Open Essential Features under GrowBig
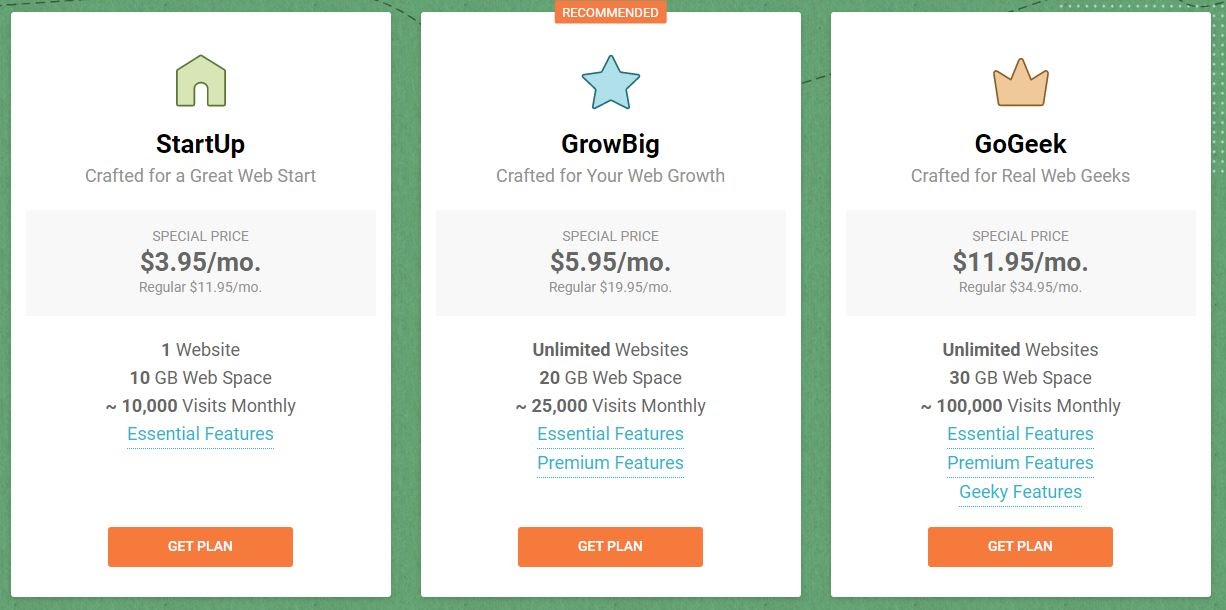This screenshot has width=1226, height=610. click(610, 434)
